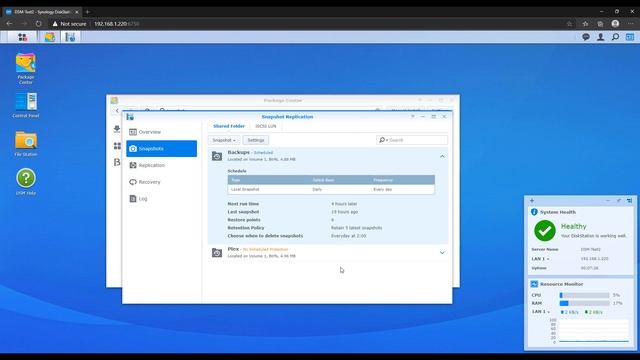Collapse the Backups folder details
This screenshot has height=360, width=640.
pyautogui.click(x=442, y=156)
